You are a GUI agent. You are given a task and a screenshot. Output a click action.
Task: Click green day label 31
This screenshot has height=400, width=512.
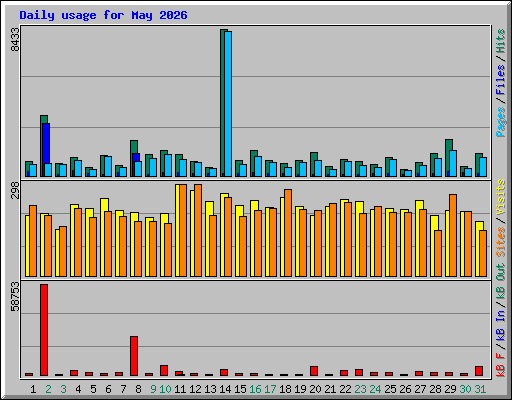point(480,389)
